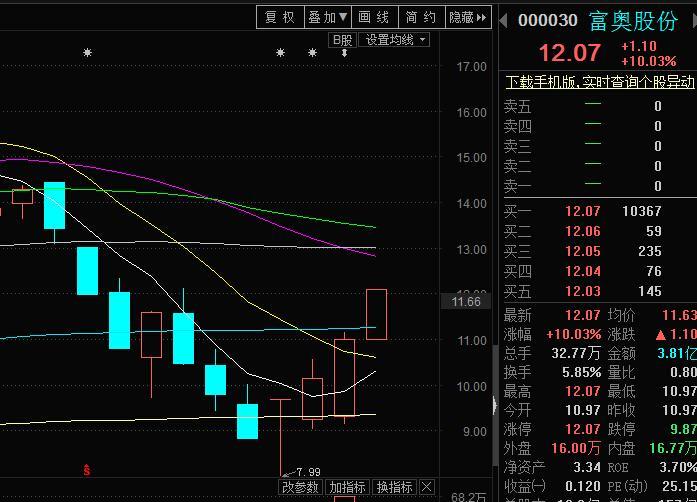Click the 复权 adjustment button
Viewport: 697px width, 502px height.
(x=280, y=17)
